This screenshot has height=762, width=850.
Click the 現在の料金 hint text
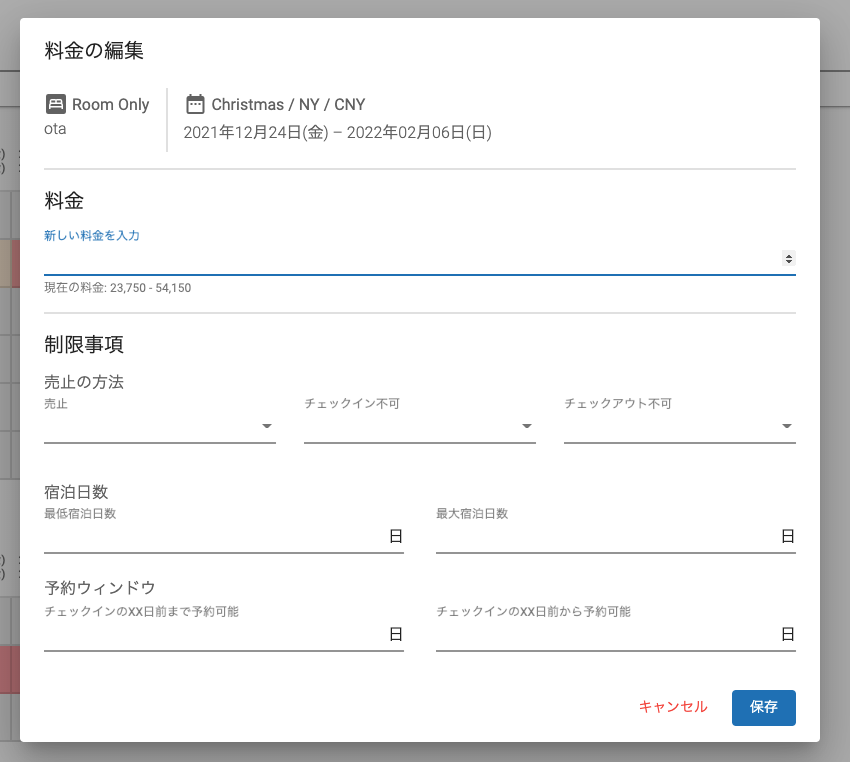(x=117, y=288)
